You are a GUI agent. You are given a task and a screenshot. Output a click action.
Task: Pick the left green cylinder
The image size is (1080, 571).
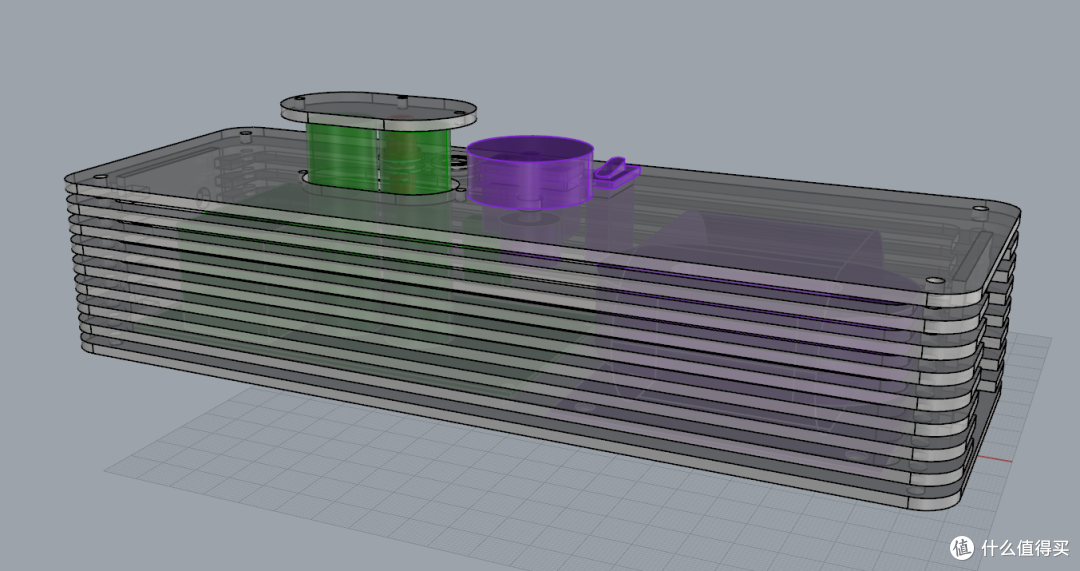342,156
